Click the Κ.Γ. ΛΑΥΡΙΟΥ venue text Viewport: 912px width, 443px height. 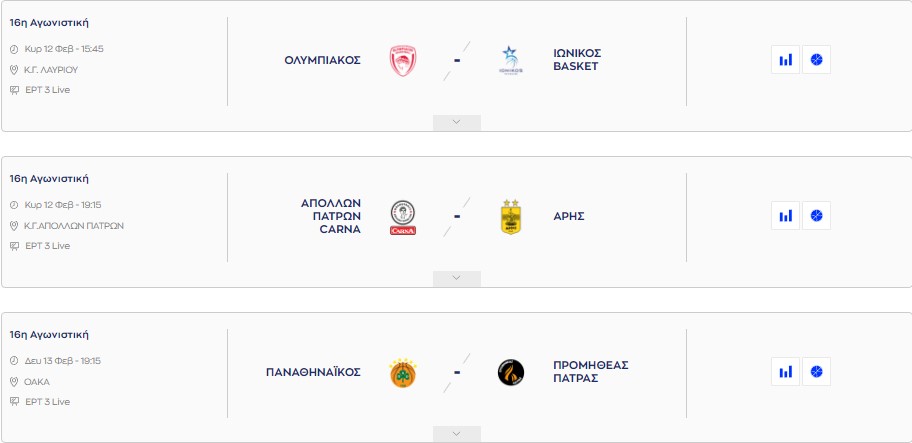tap(51, 70)
